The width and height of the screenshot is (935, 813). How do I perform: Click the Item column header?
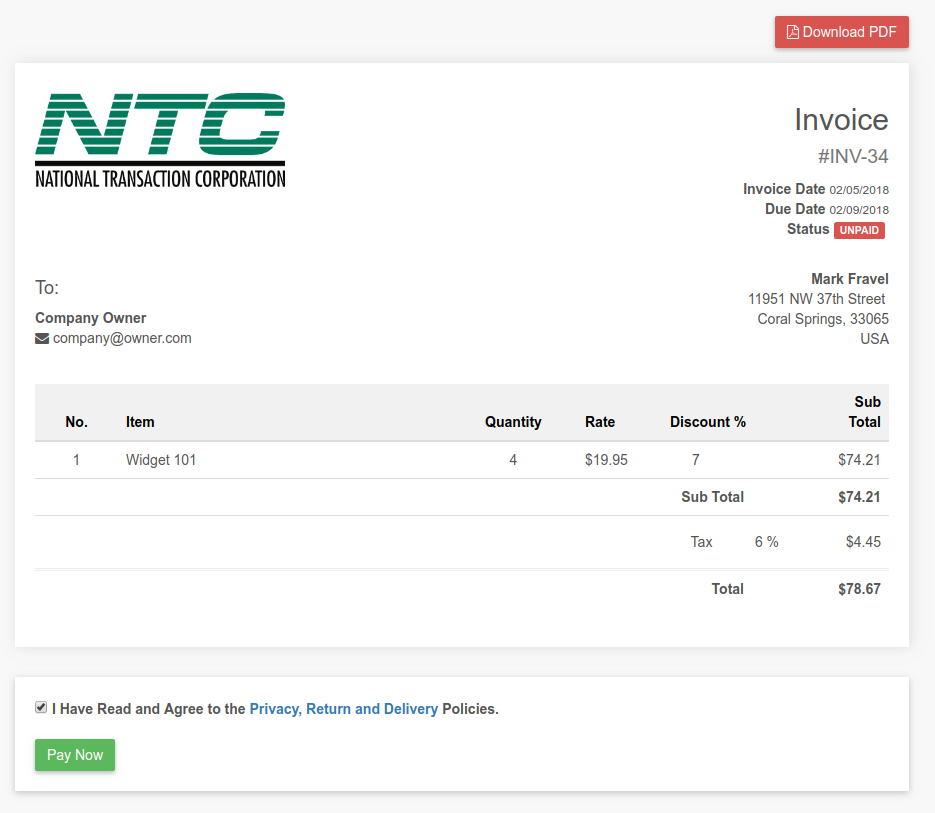tap(140, 422)
